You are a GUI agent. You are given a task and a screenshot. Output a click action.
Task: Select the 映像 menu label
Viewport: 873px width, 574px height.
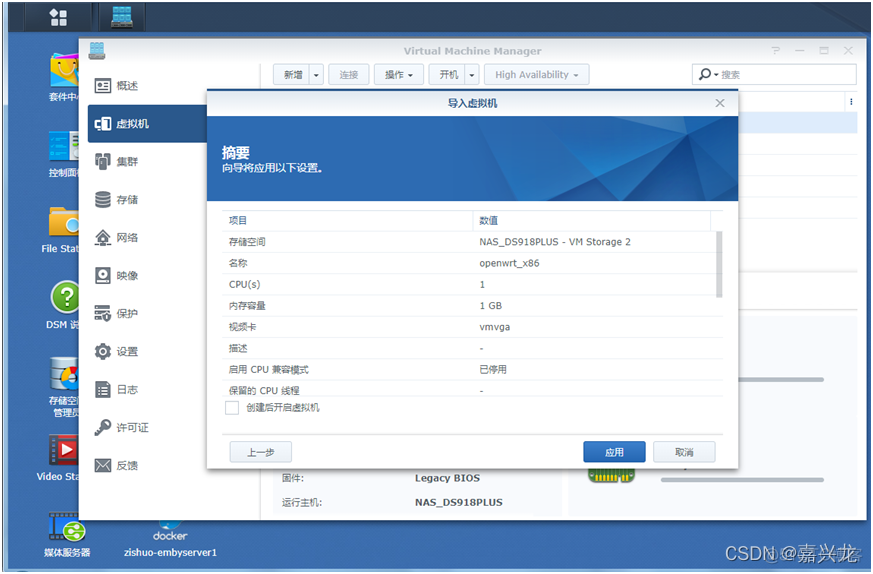(x=127, y=276)
